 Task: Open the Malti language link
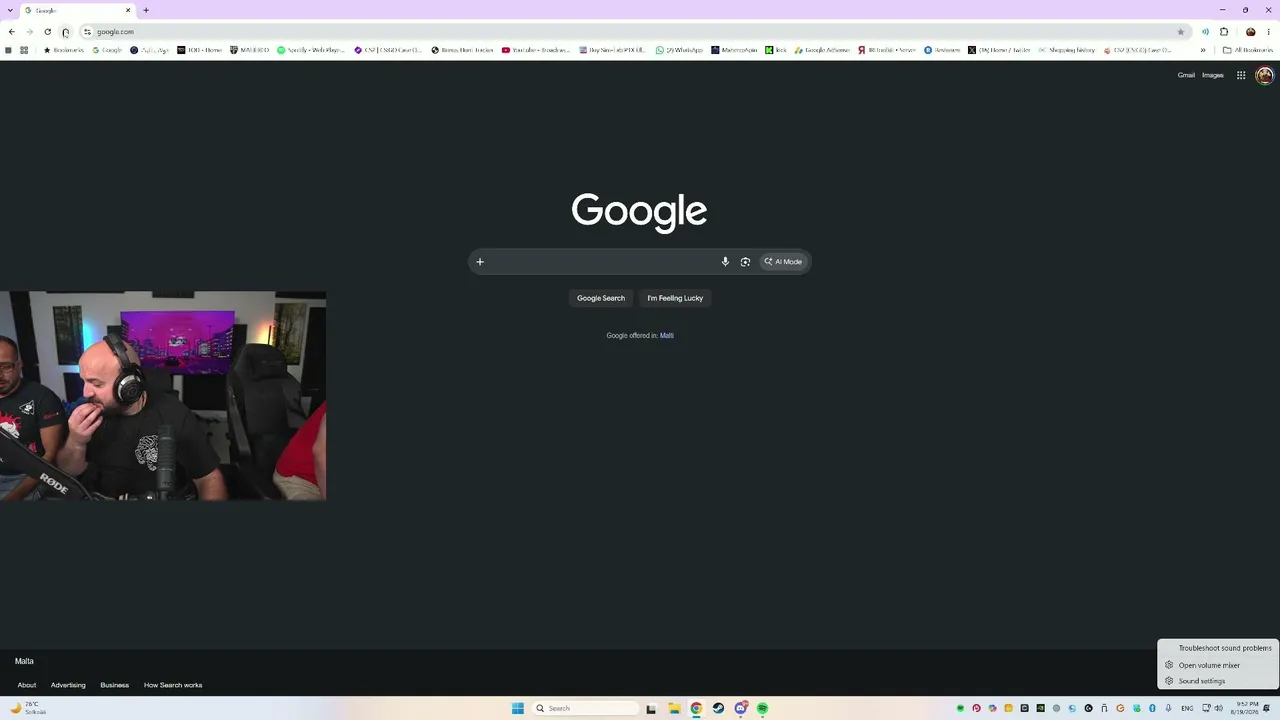667,336
